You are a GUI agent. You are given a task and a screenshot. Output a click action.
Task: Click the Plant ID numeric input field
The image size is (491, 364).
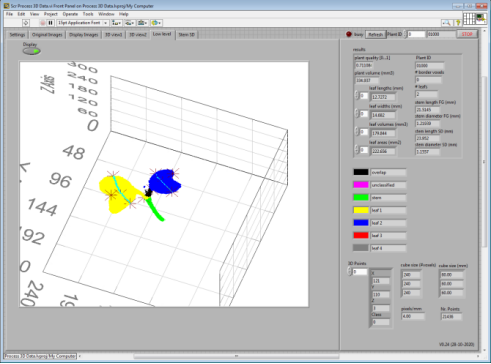[417, 34]
